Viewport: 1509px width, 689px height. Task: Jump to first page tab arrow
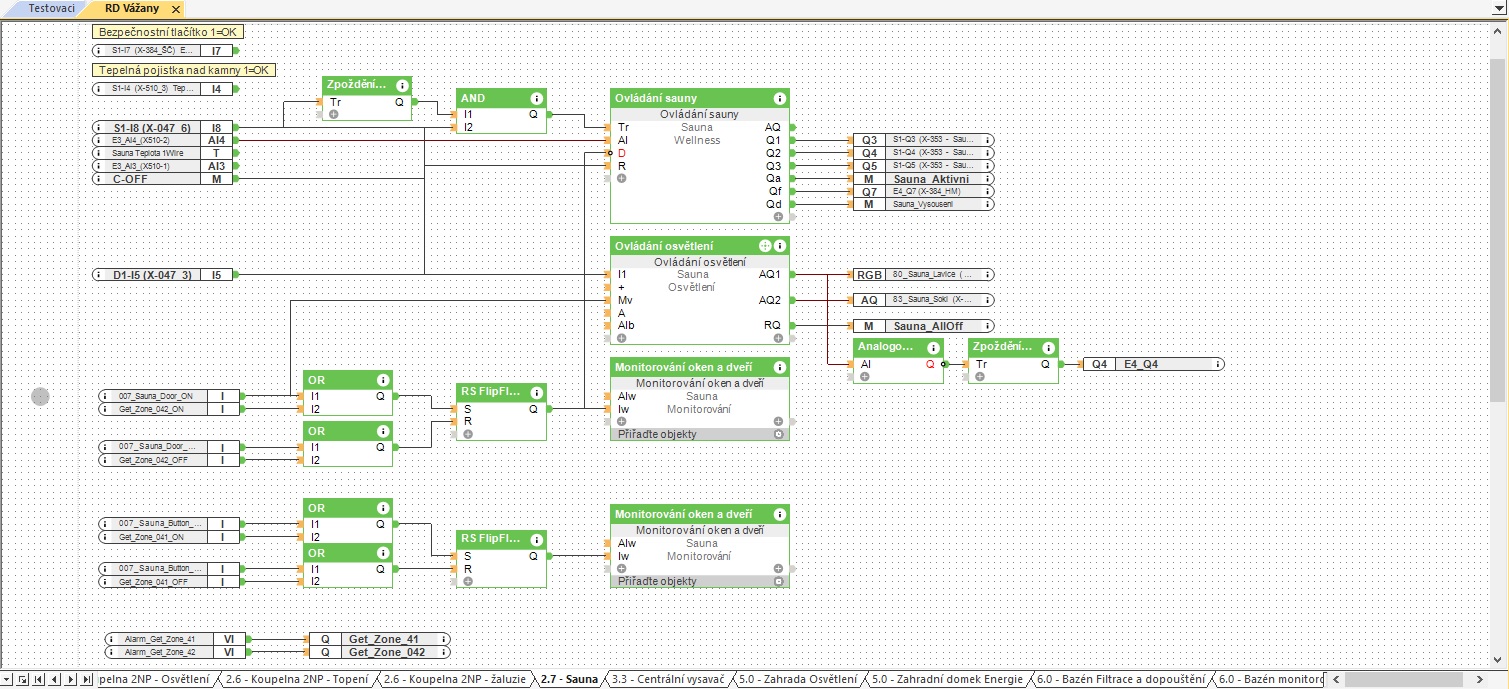click(39, 680)
